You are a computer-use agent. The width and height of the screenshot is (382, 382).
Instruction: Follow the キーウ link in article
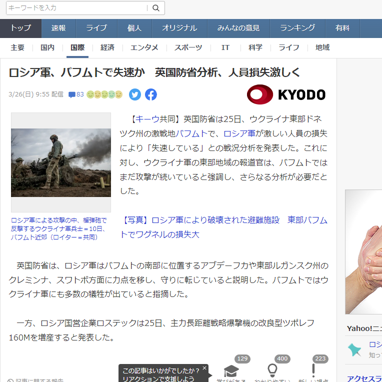pyautogui.click(x=147, y=119)
